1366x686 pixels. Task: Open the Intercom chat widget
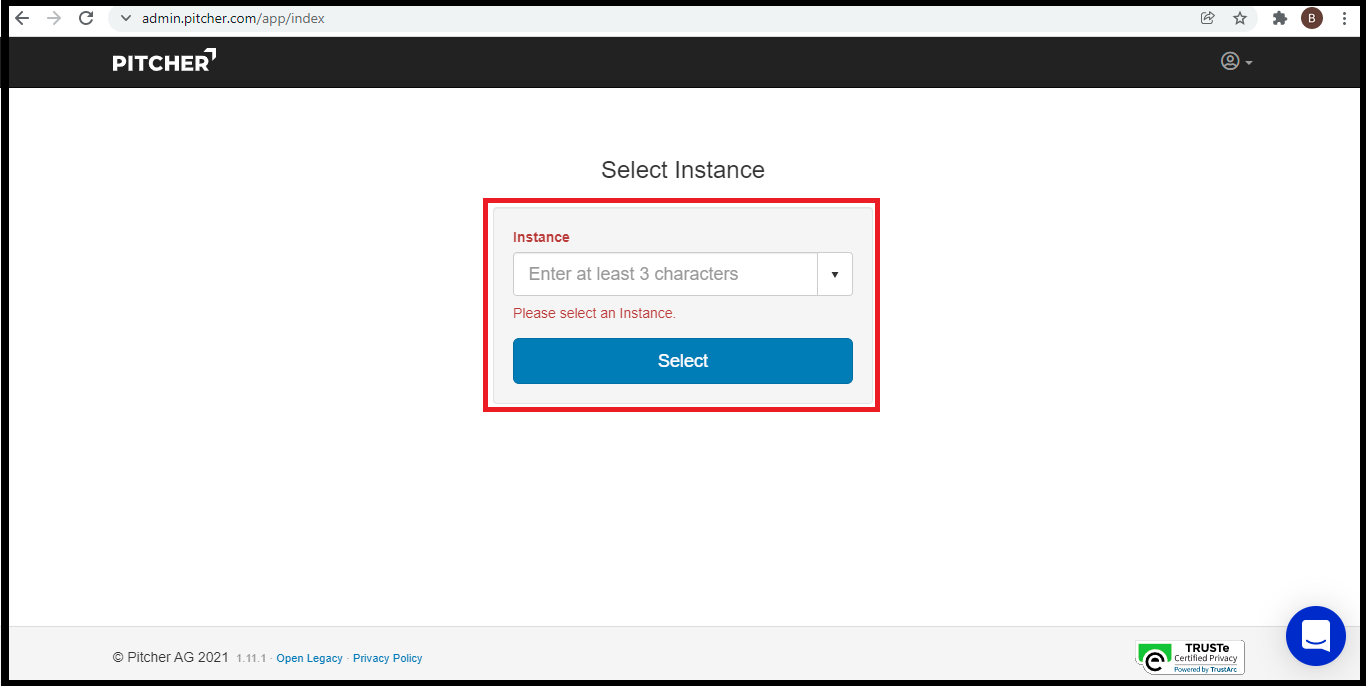coord(1315,636)
